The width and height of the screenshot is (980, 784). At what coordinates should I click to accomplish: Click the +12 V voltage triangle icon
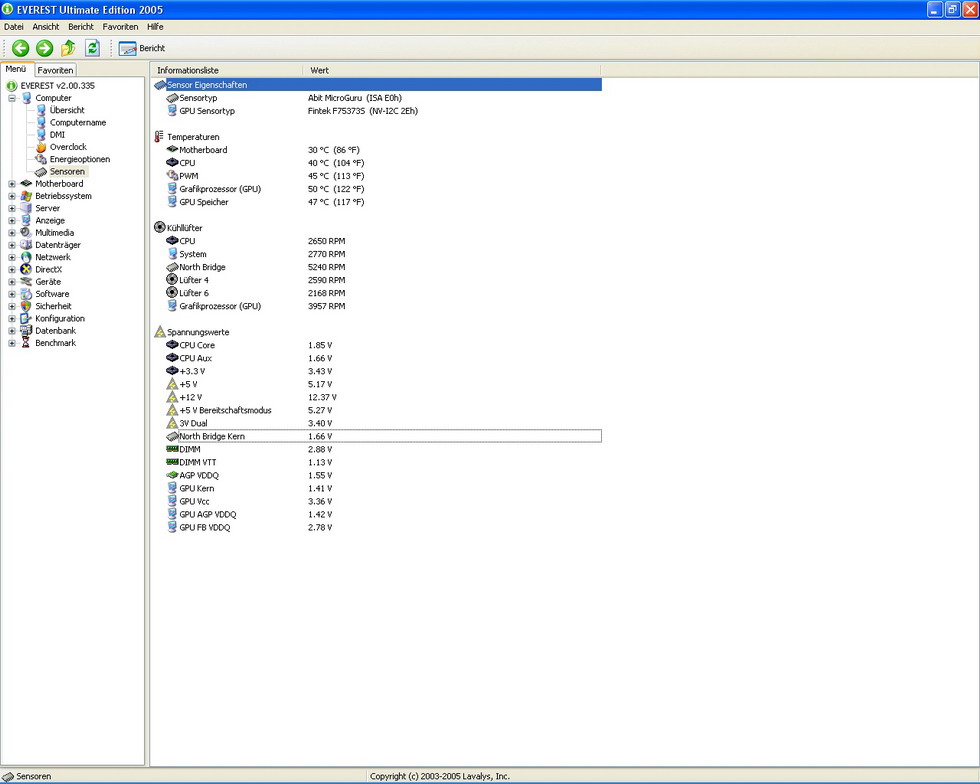click(172, 397)
